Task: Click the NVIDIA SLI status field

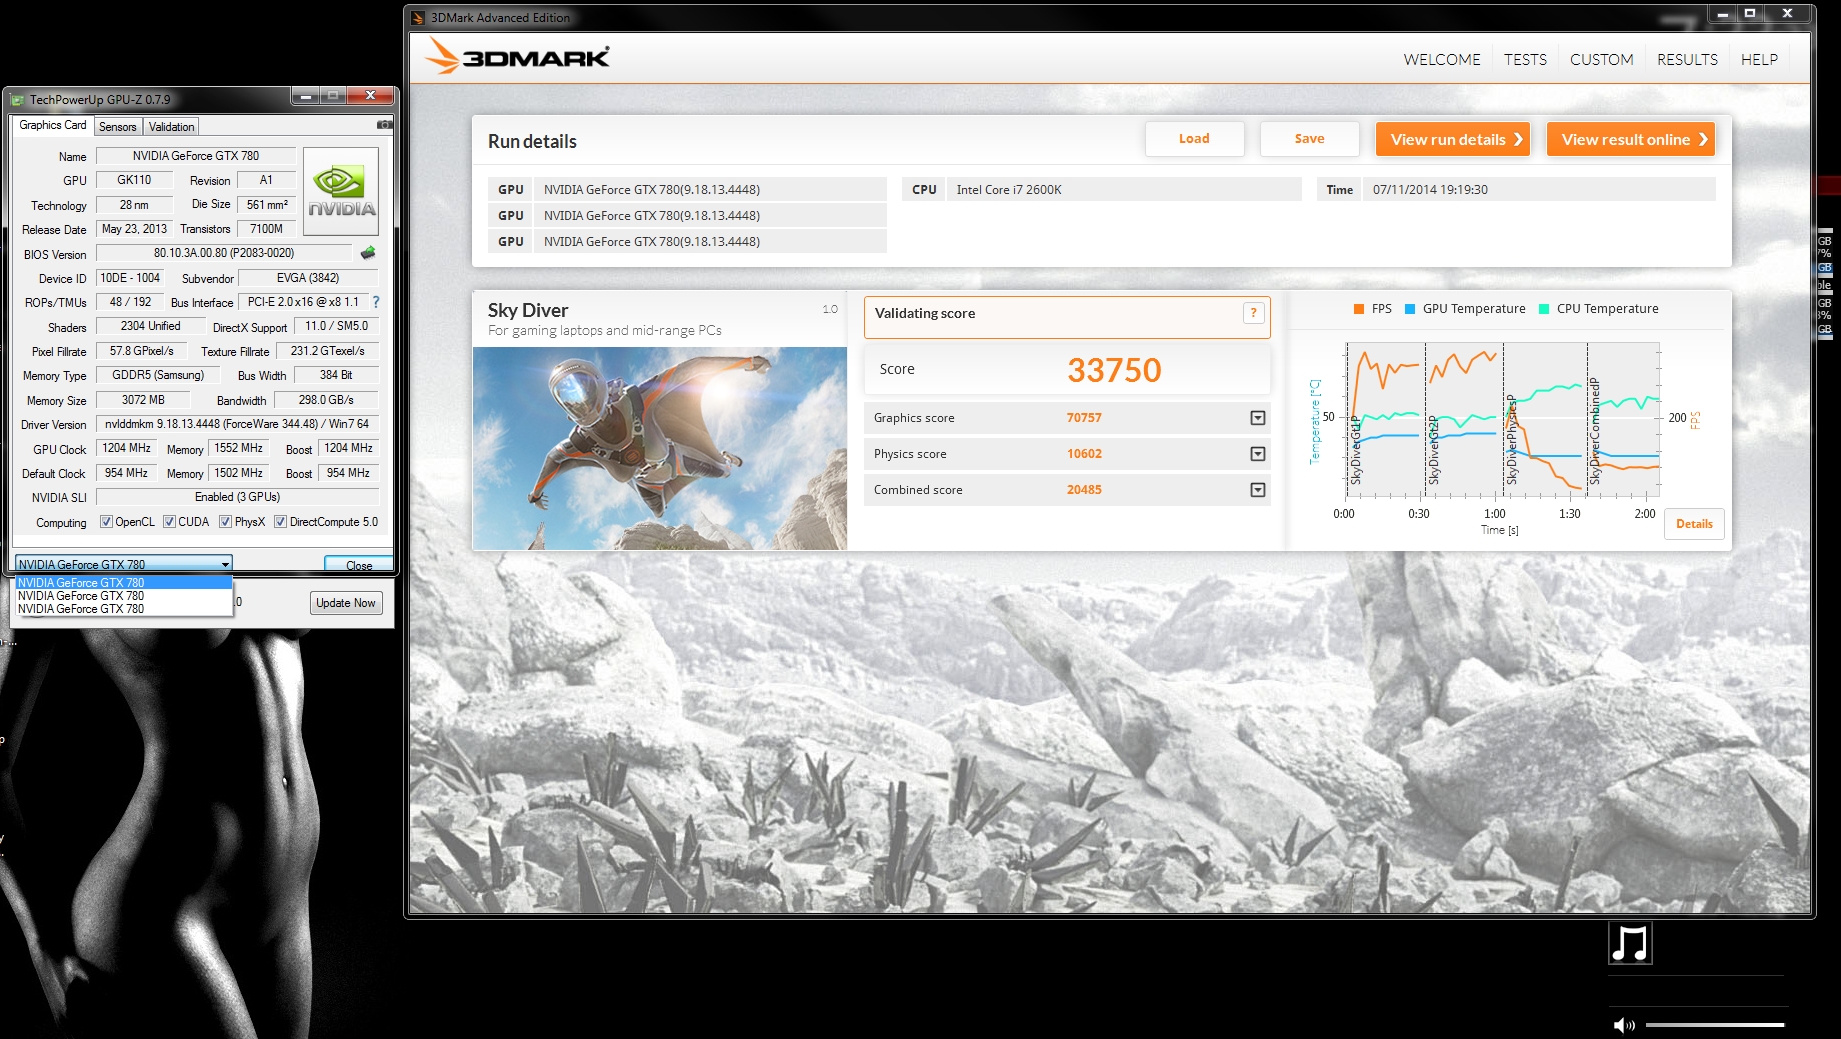Action: 237,497
